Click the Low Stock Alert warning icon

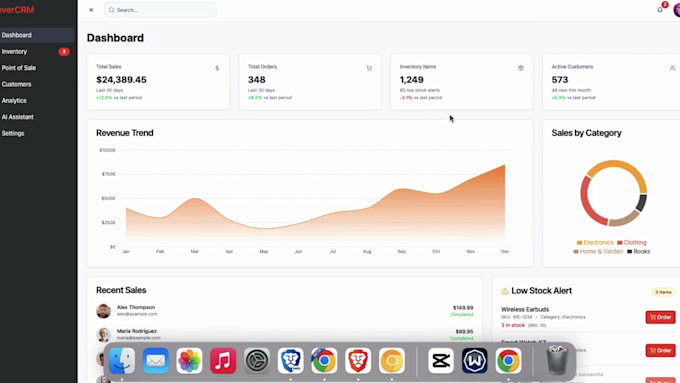[505, 291]
